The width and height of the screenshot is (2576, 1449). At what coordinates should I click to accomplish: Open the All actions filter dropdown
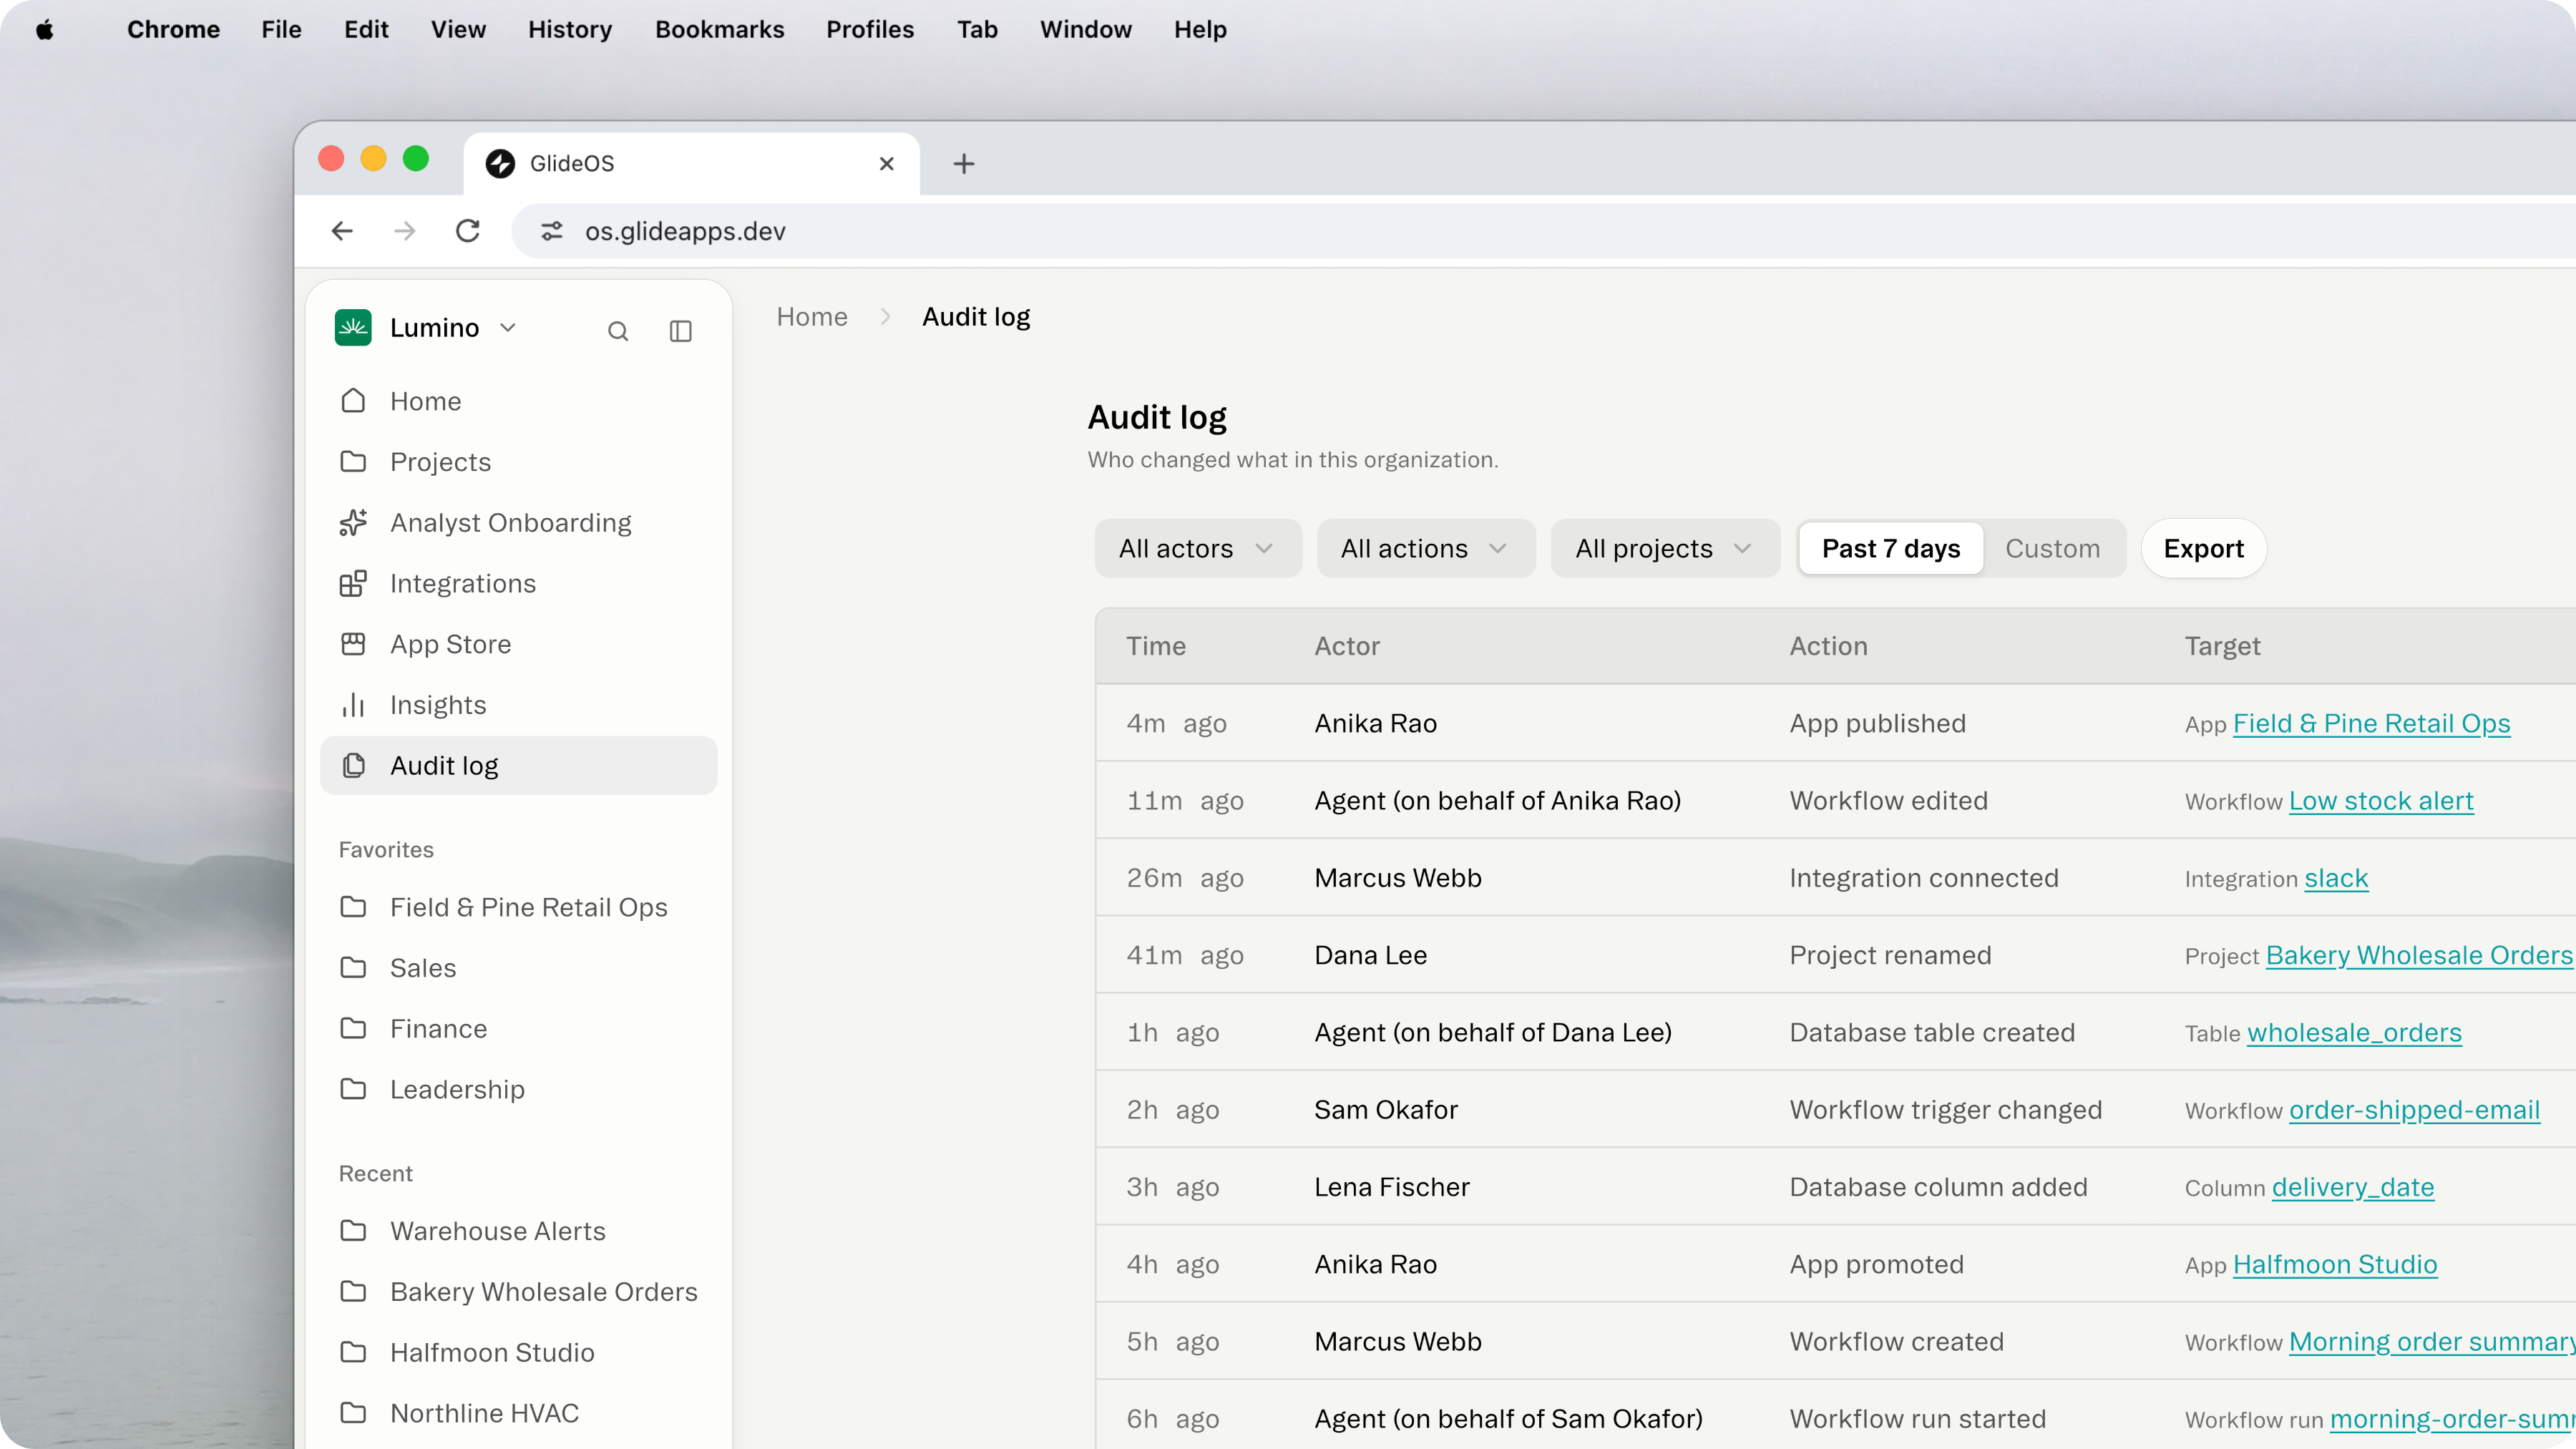1425,549
